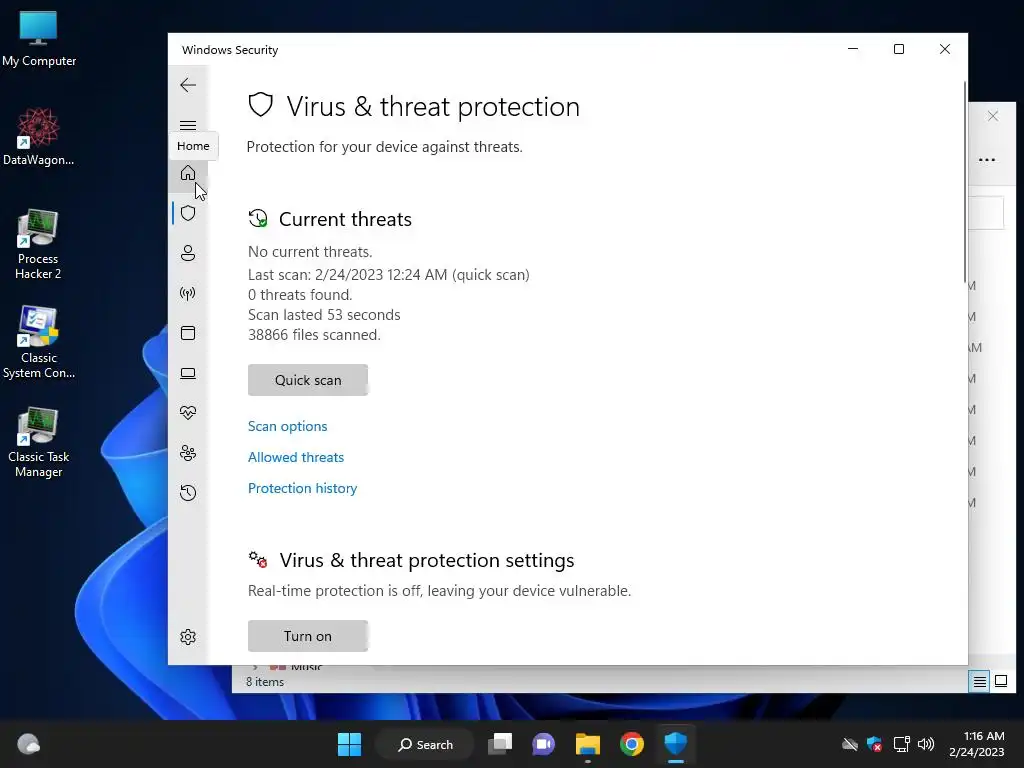Open Task View from the taskbar
1024x768 pixels.
coord(500,744)
